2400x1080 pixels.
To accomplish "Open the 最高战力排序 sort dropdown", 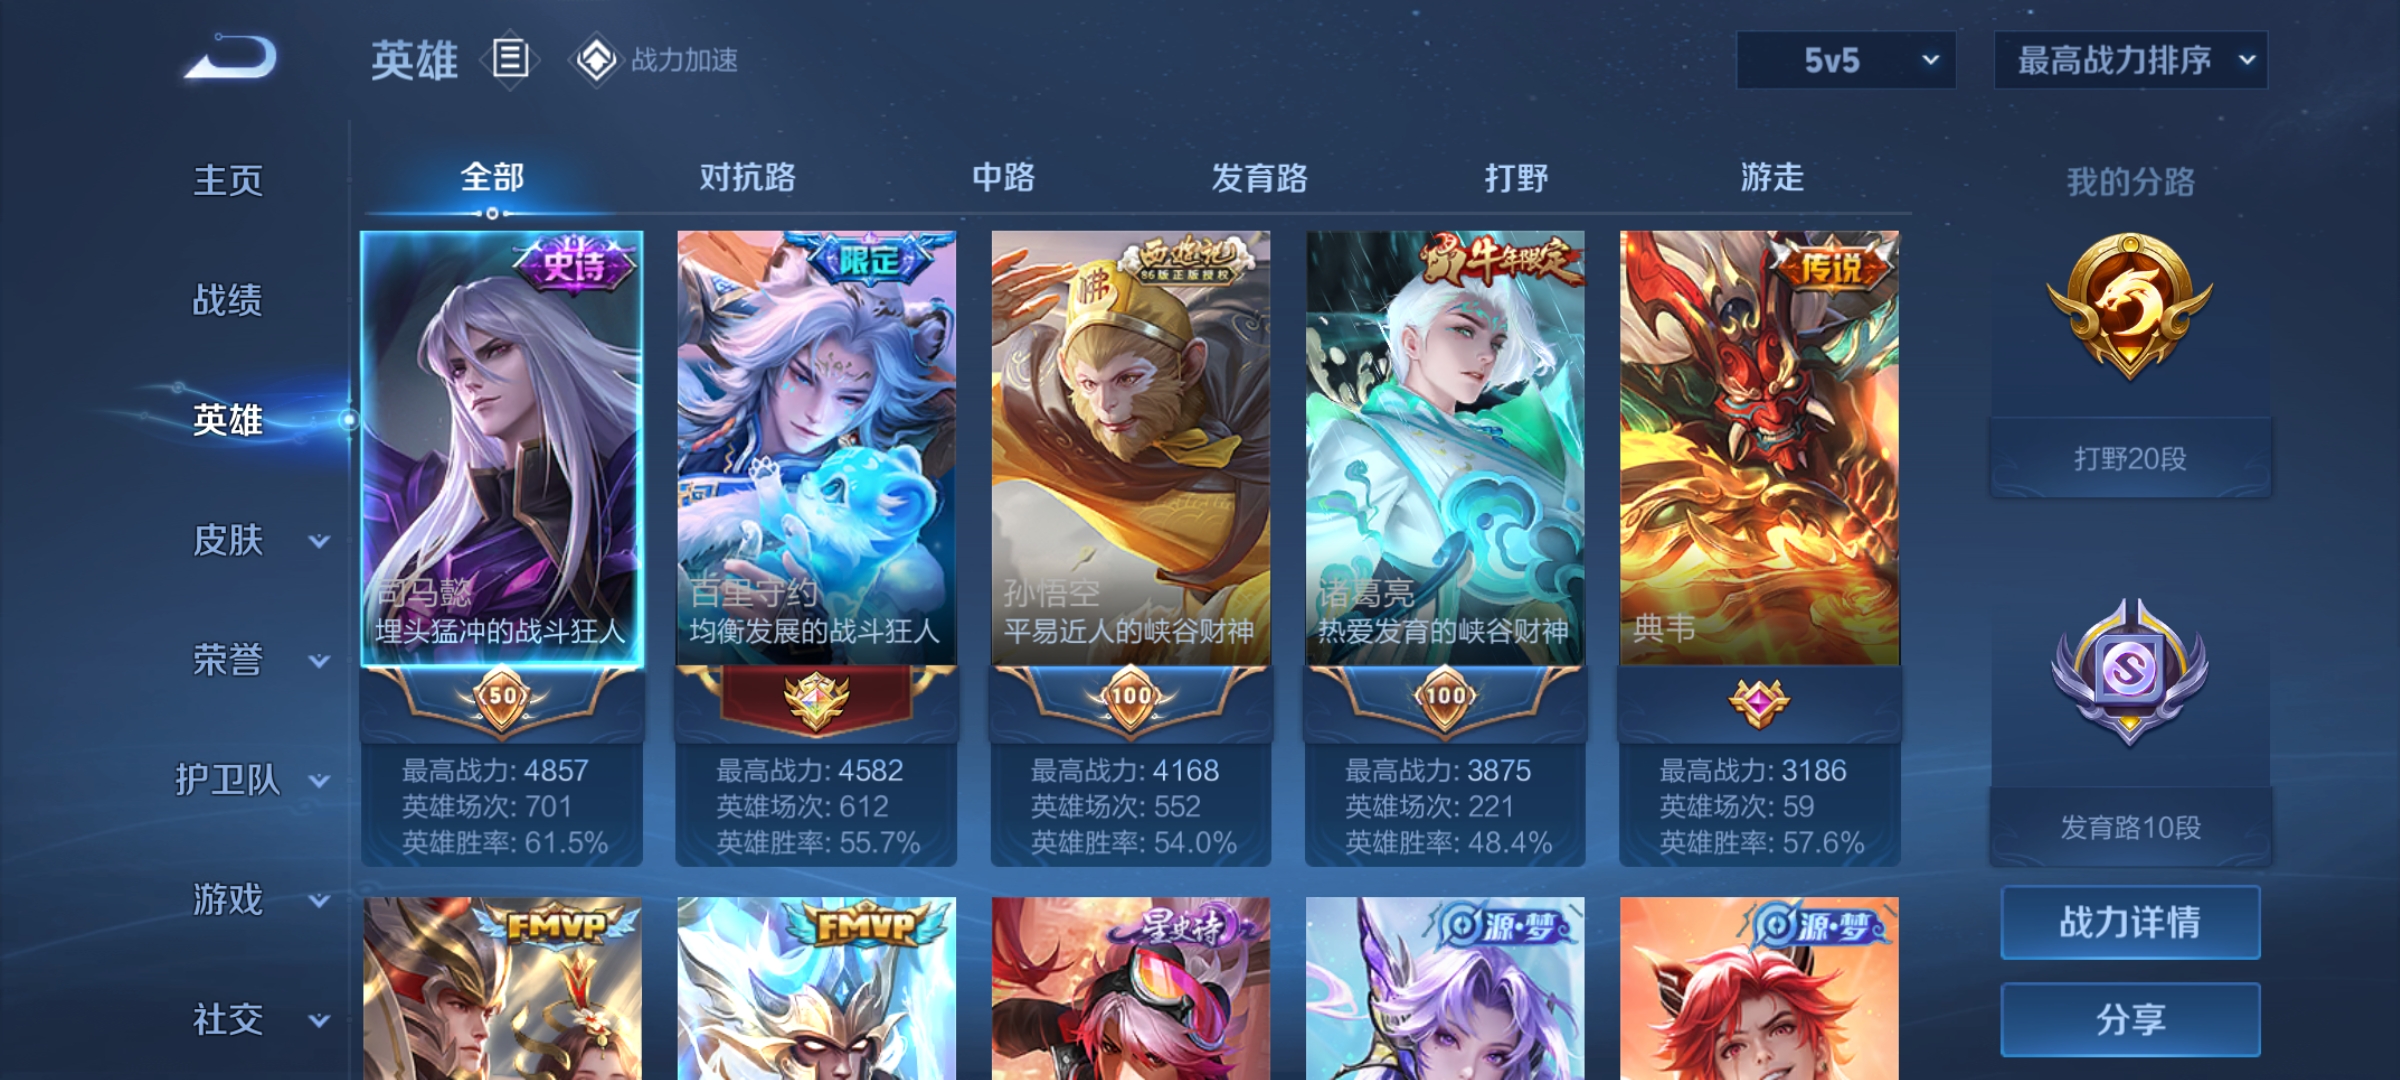I will (x=2131, y=60).
